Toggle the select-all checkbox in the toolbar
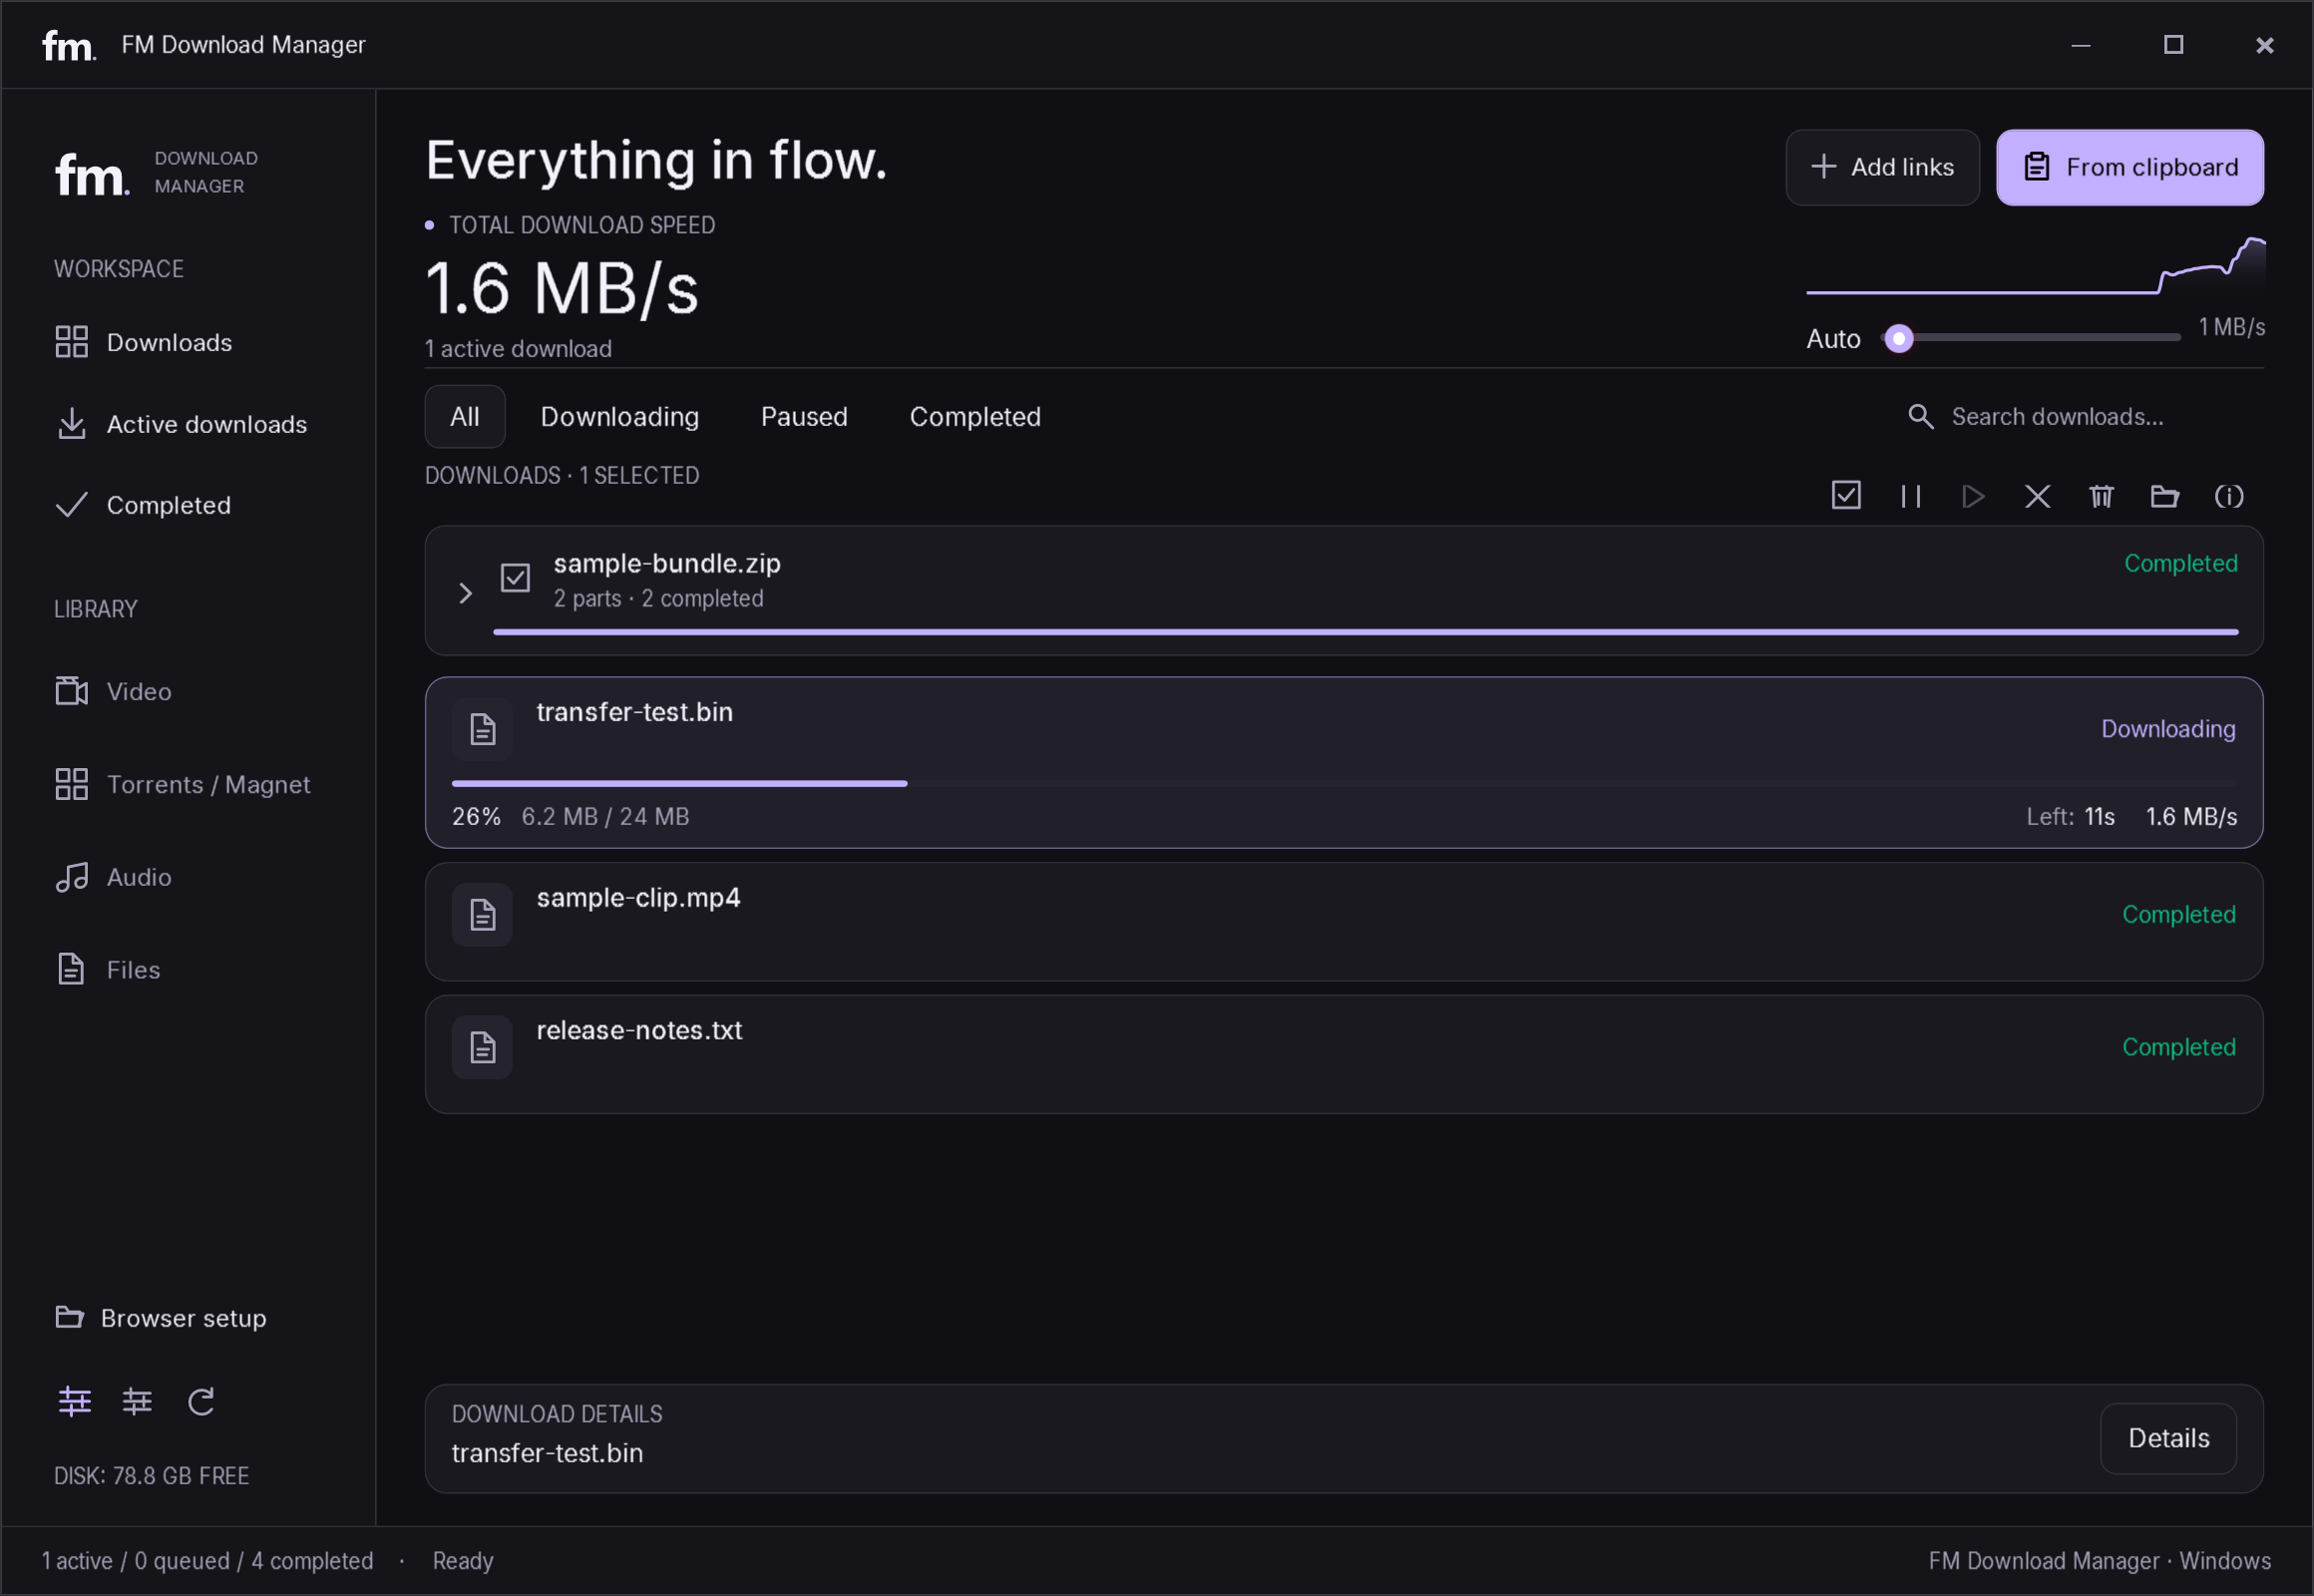This screenshot has width=2314, height=1596. tap(1846, 495)
